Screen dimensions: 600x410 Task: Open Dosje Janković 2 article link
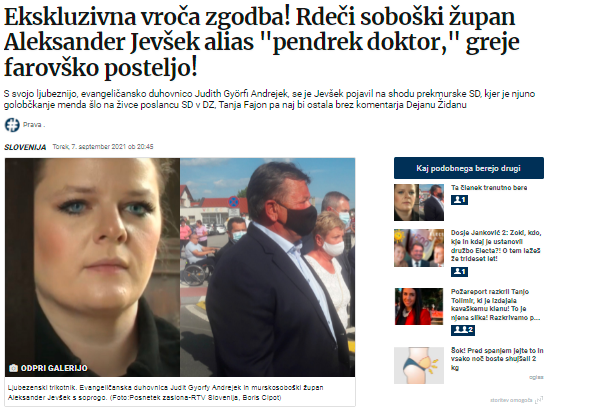(496, 246)
